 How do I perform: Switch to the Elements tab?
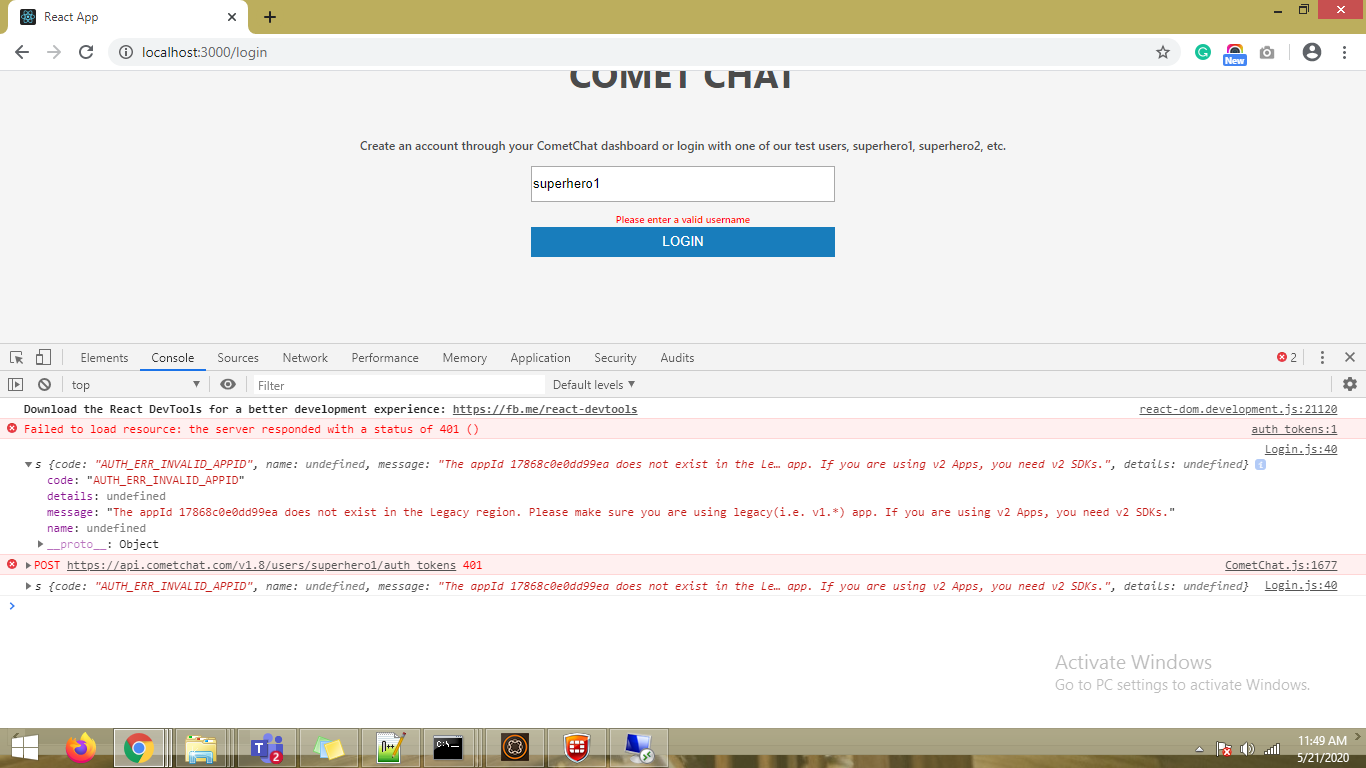[x=104, y=357]
